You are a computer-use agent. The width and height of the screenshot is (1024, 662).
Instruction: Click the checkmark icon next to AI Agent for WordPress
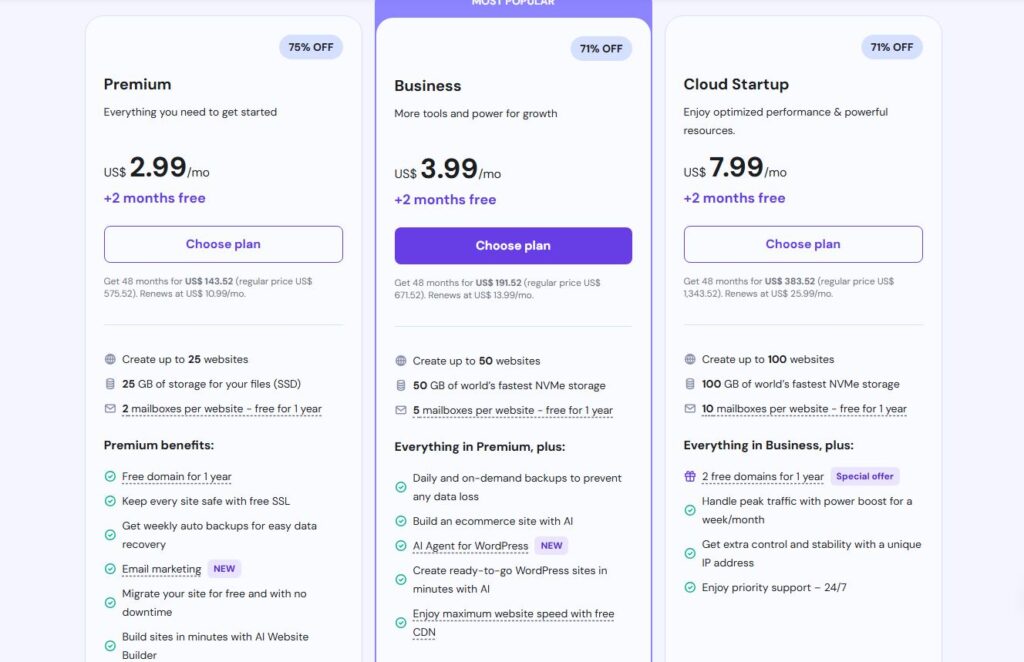401,546
